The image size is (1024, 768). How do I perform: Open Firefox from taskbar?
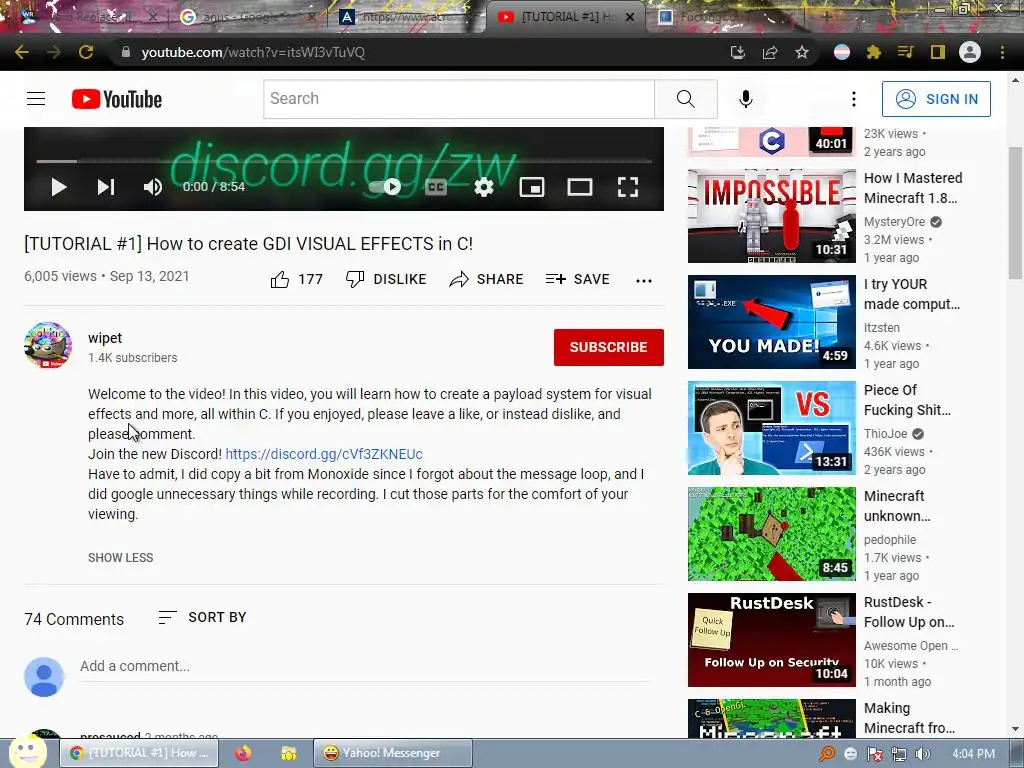243,753
